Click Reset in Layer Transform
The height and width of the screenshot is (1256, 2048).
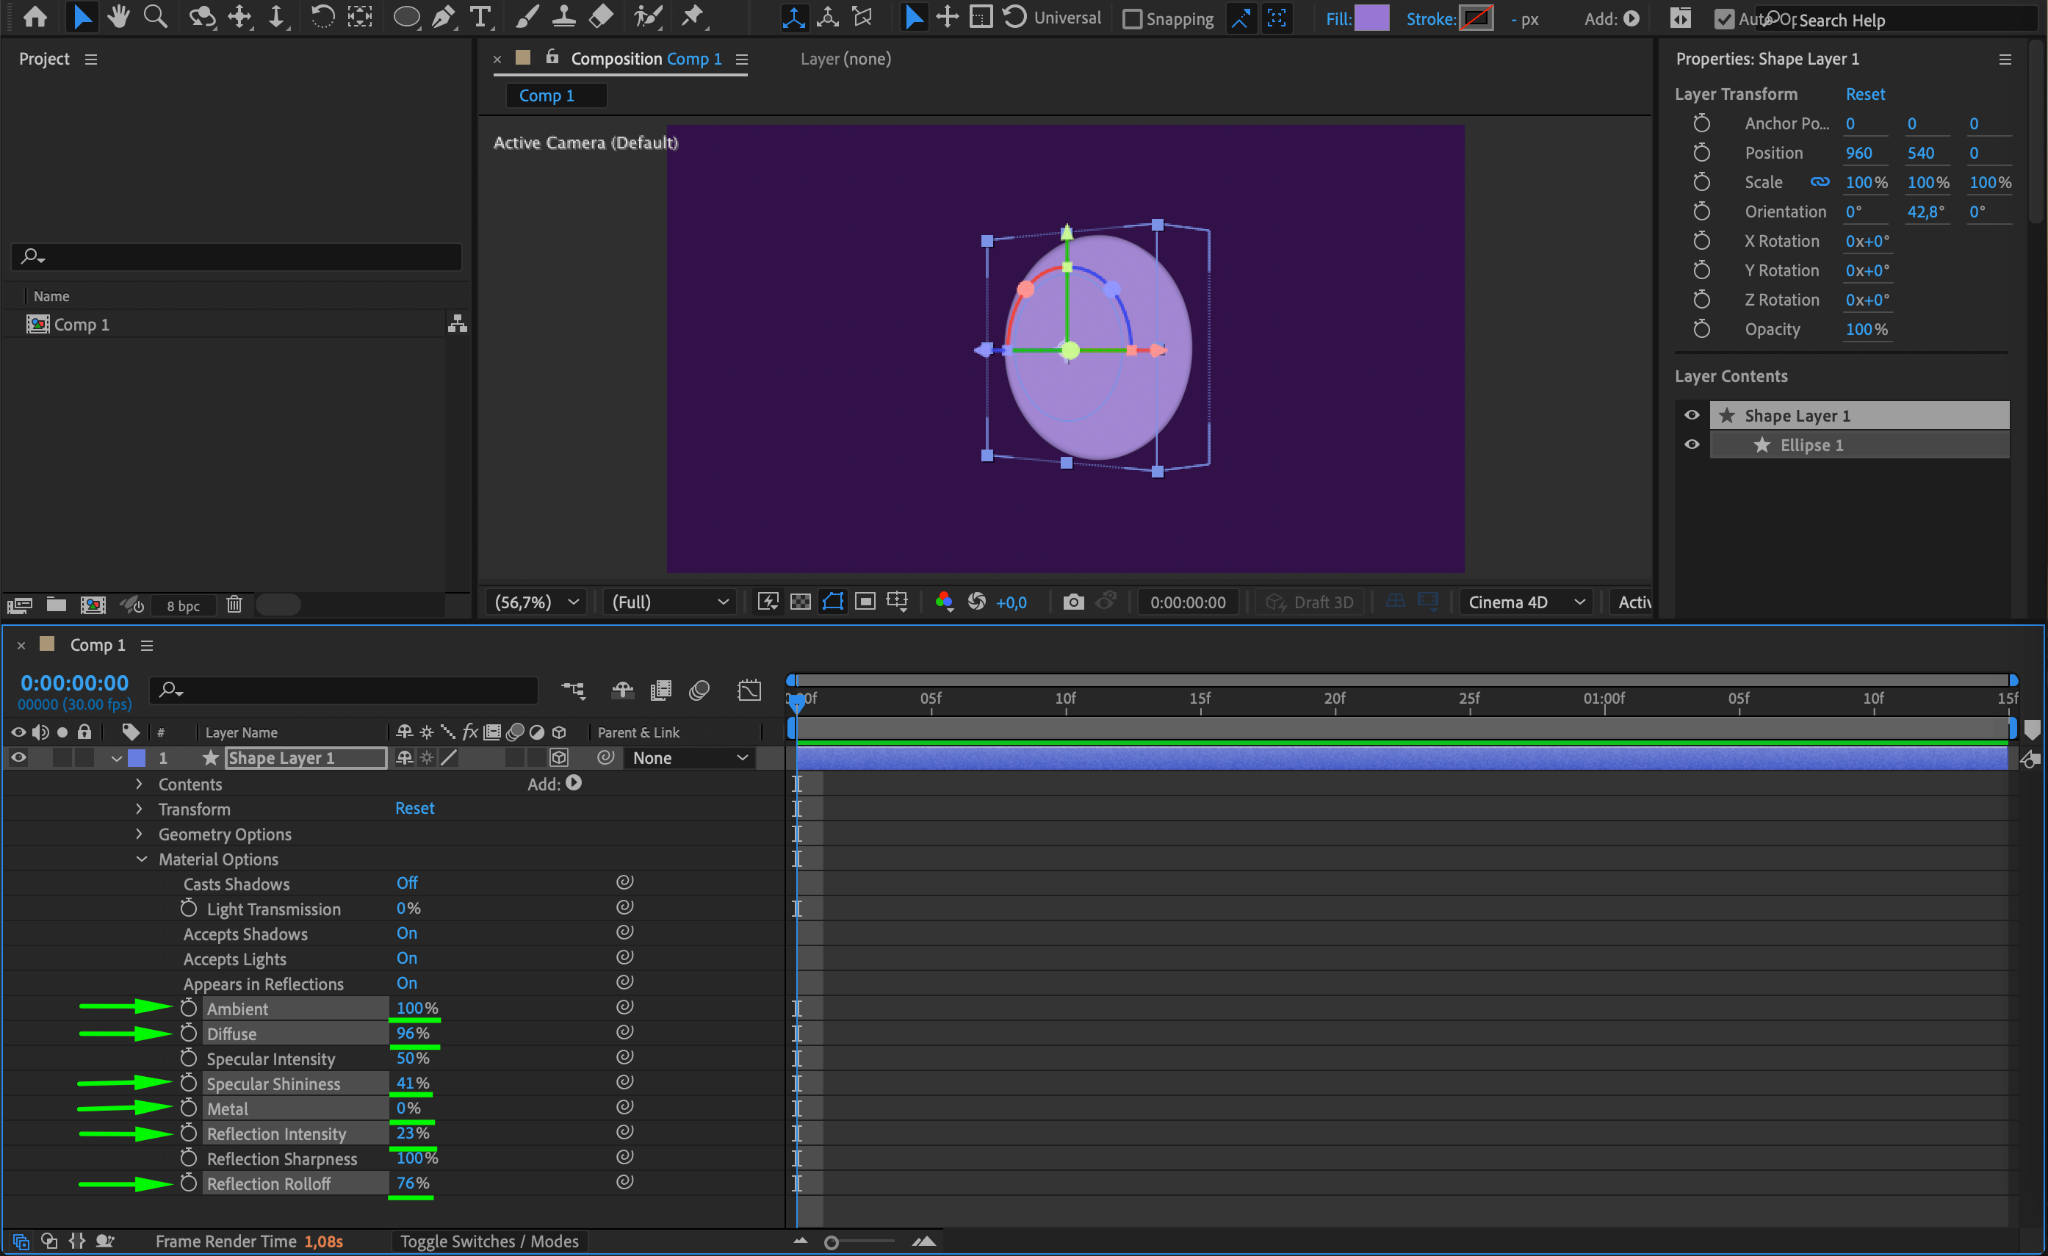pyautogui.click(x=1865, y=94)
